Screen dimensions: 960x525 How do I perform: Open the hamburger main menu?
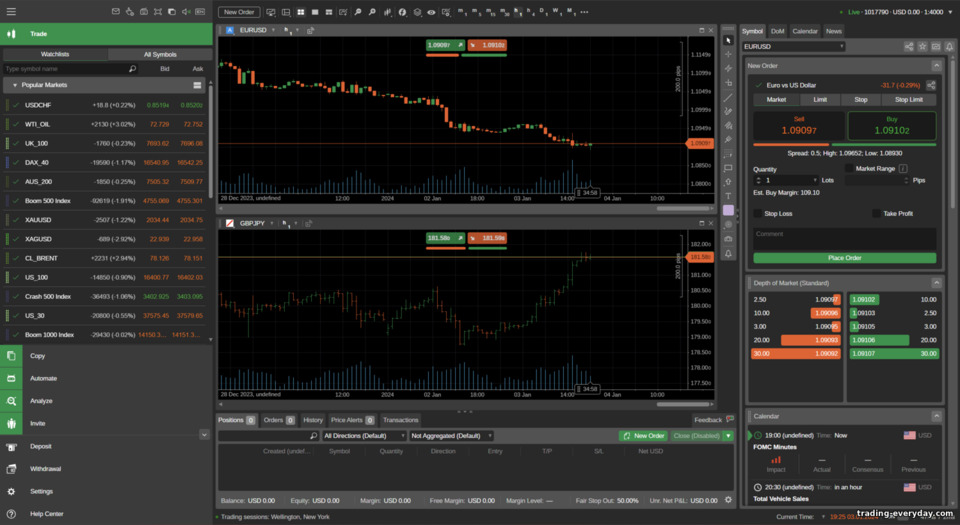tap(11, 12)
